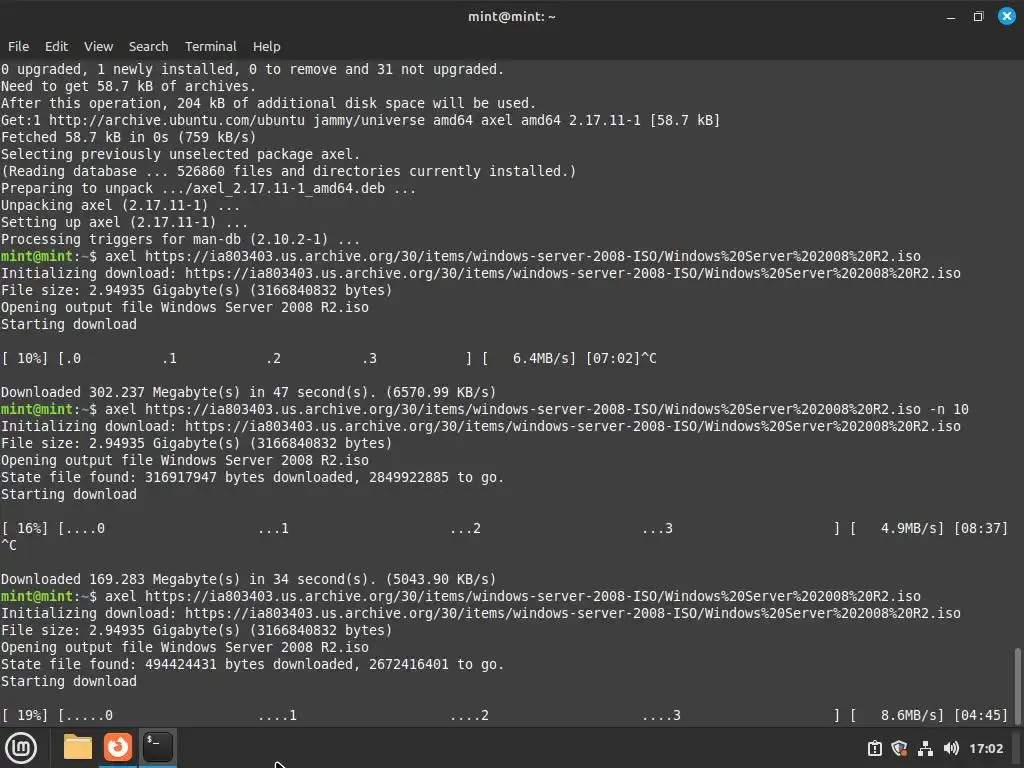The height and width of the screenshot is (768, 1024).
Task: Open the network connections tray icon
Action: pyautogui.click(x=925, y=748)
